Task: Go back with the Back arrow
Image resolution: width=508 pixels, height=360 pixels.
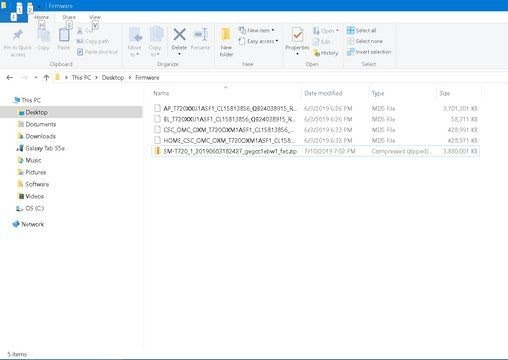Action: click(10, 77)
